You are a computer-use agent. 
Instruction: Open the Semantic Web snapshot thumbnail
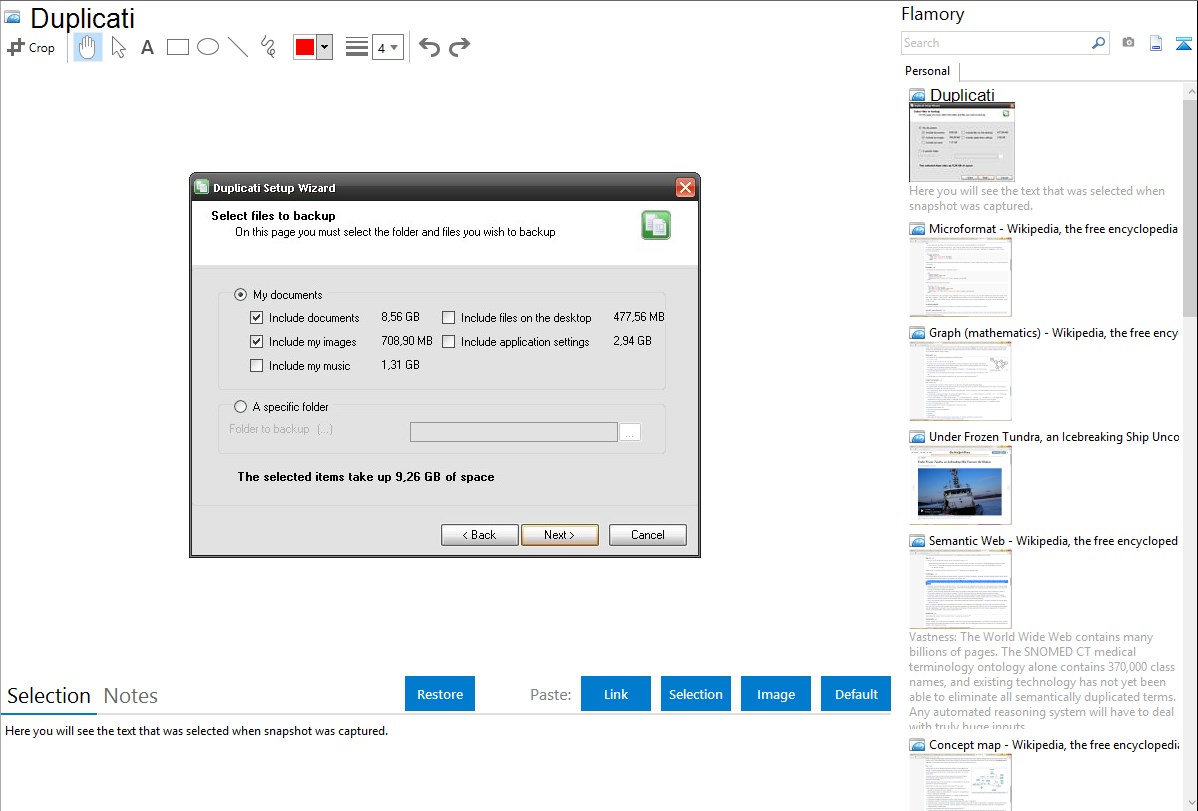click(x=960, y=589)
